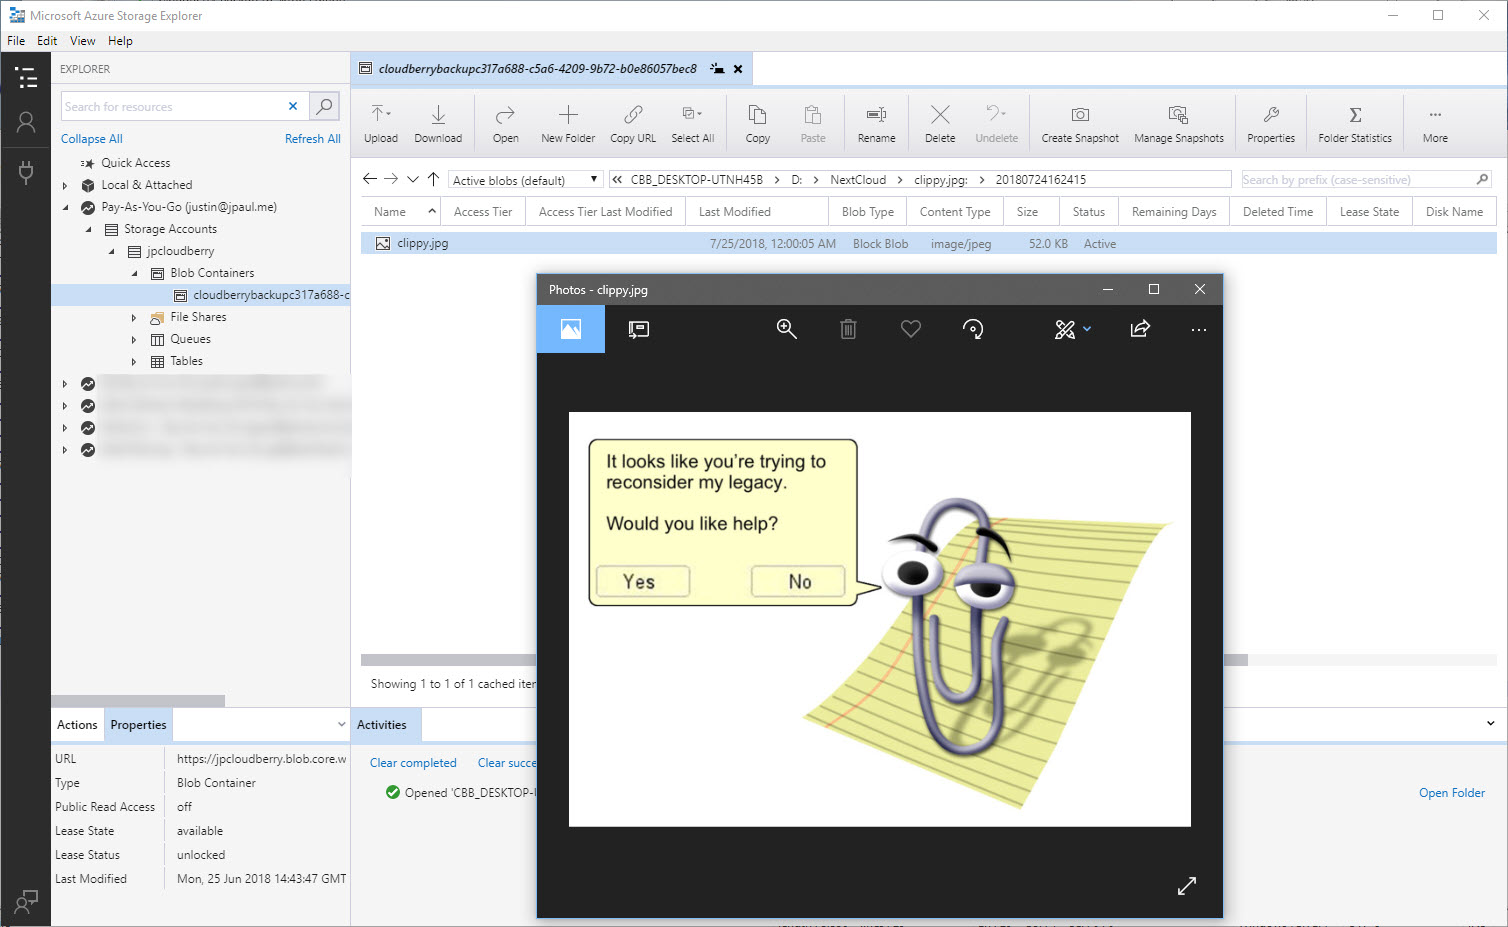The width and height of the screenshot is (1508, 927).
Task: Zoom in the Photos image
Action: point(787,329)
